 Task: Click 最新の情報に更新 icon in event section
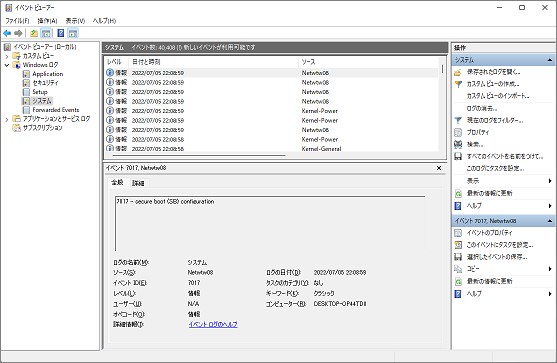point(458,281)
